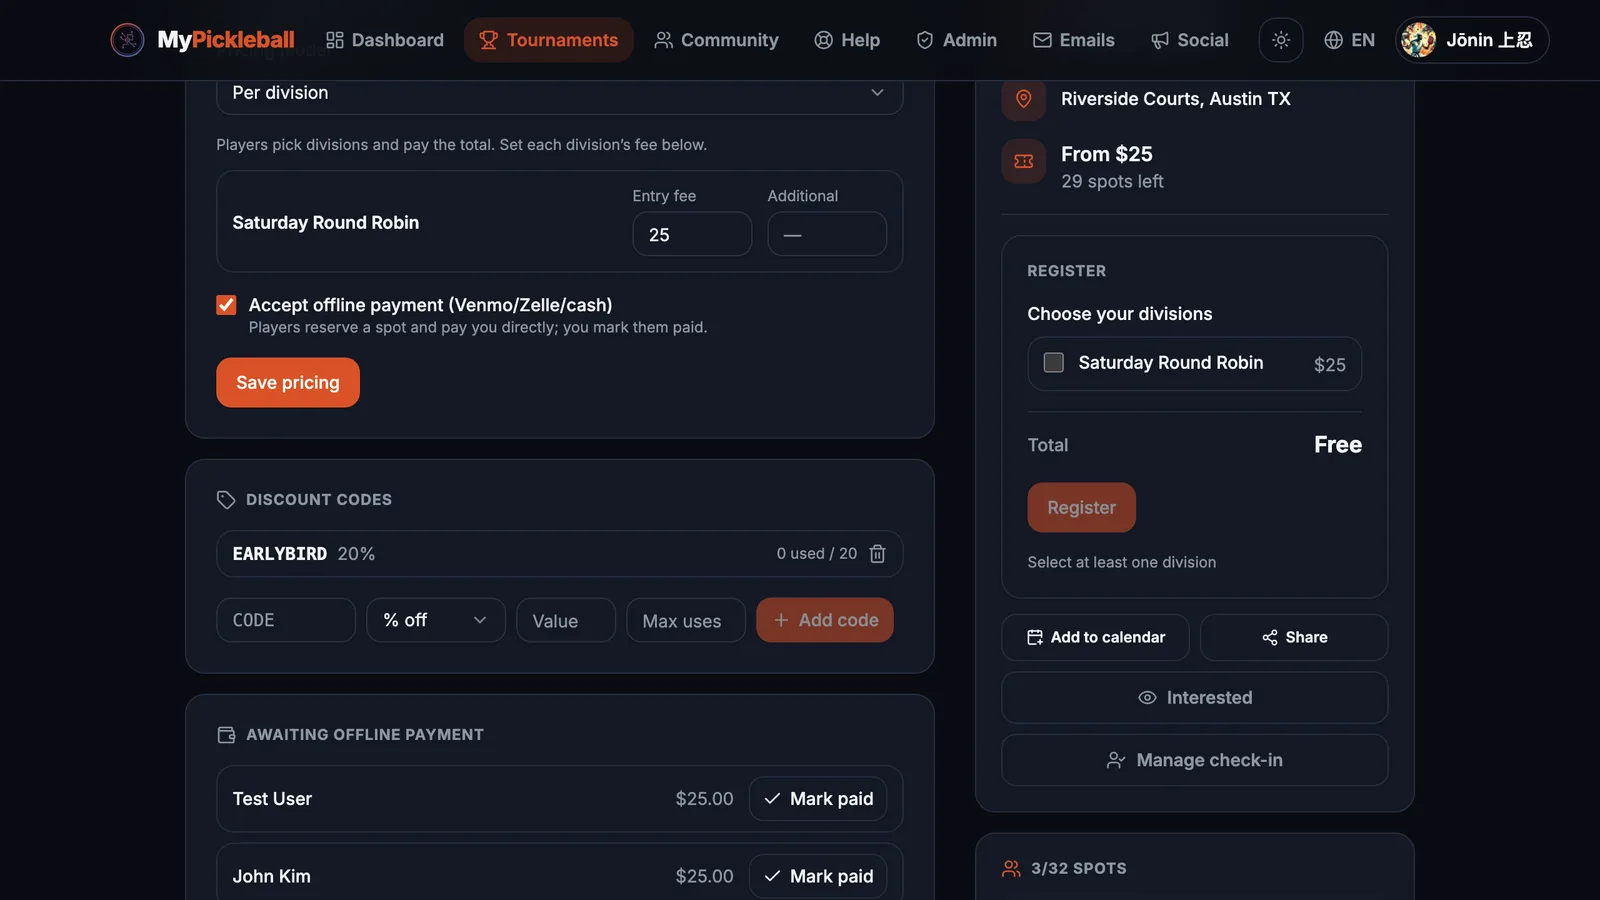The width and height of the screenshot is (1600, 900).
Task: Open the Jōnin user profile avatar
Action: [1418, 40]
